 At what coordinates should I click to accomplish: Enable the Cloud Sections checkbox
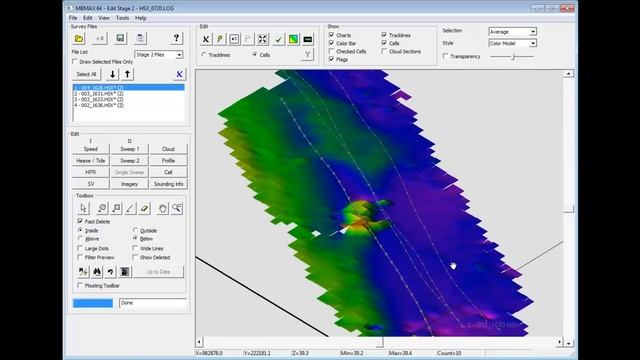coord(384,51)
